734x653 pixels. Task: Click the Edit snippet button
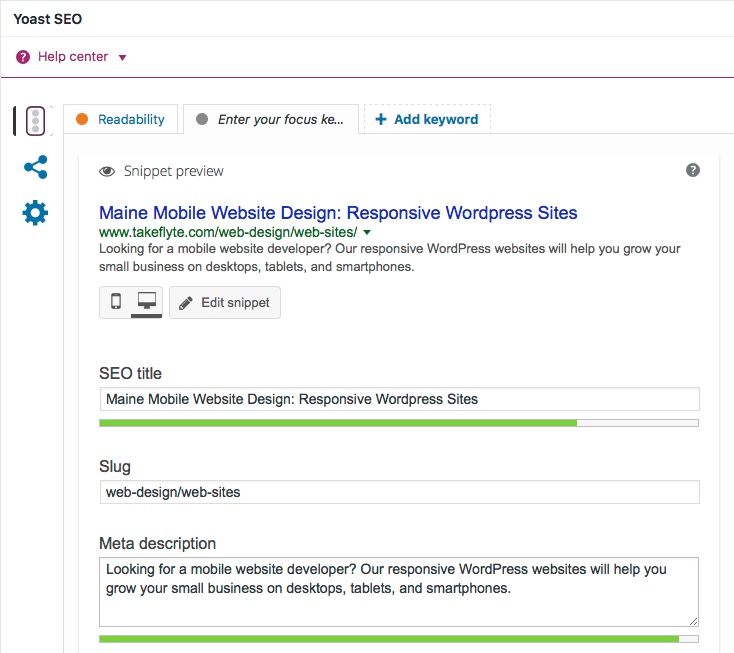[x=225, y=302]
